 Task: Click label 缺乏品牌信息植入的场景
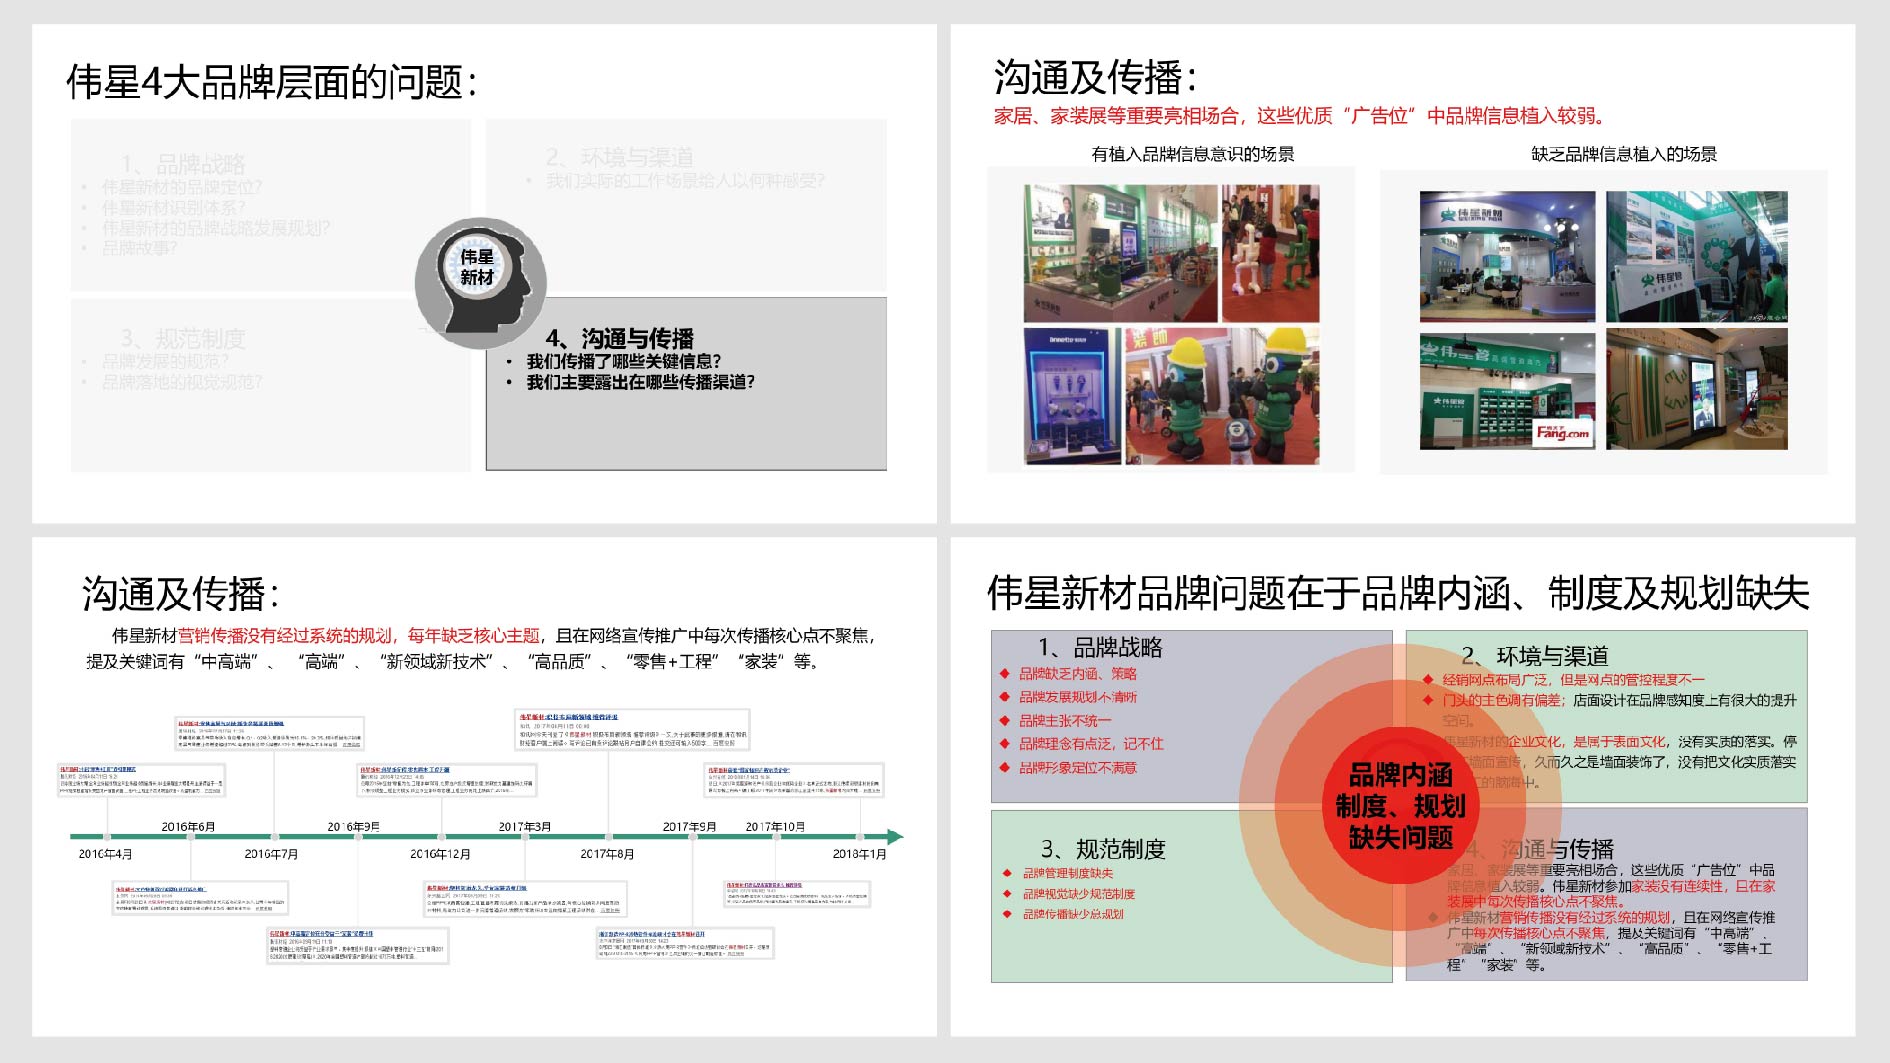(1624, 154)
